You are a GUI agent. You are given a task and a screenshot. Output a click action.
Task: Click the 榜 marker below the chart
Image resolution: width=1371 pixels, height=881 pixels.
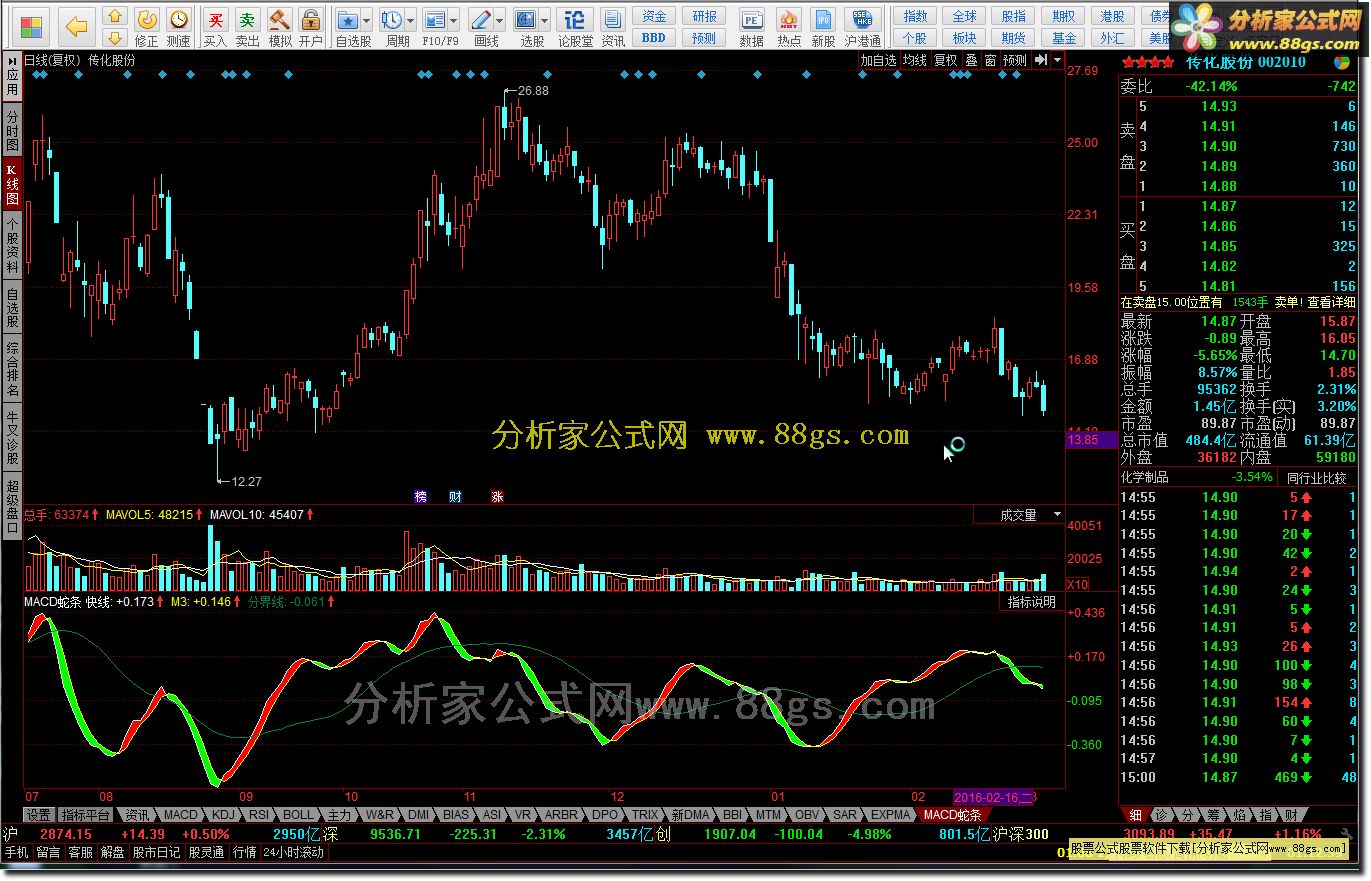tap(420, 496)
